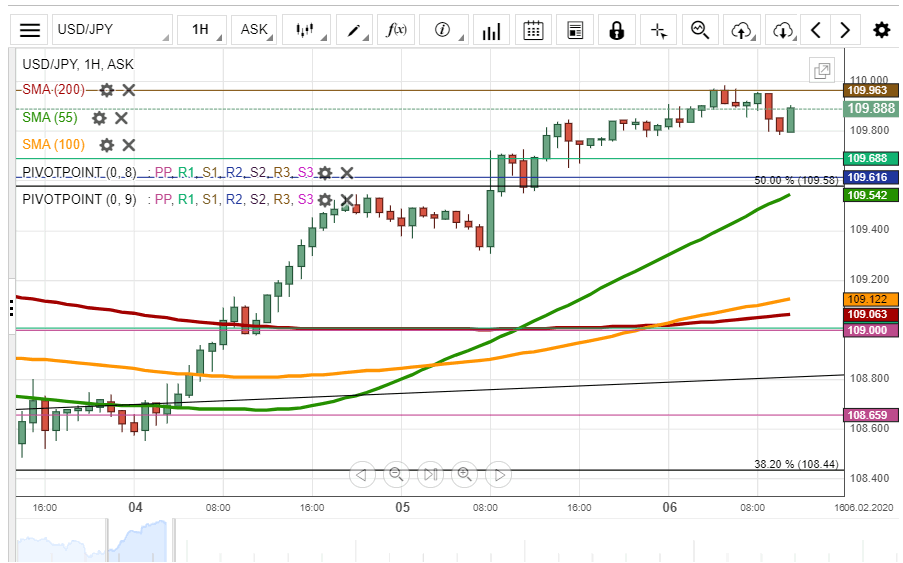The image size is (903, 563).
Task: Open the ASK price side dropdown
Action: click(x=254, y=30)
